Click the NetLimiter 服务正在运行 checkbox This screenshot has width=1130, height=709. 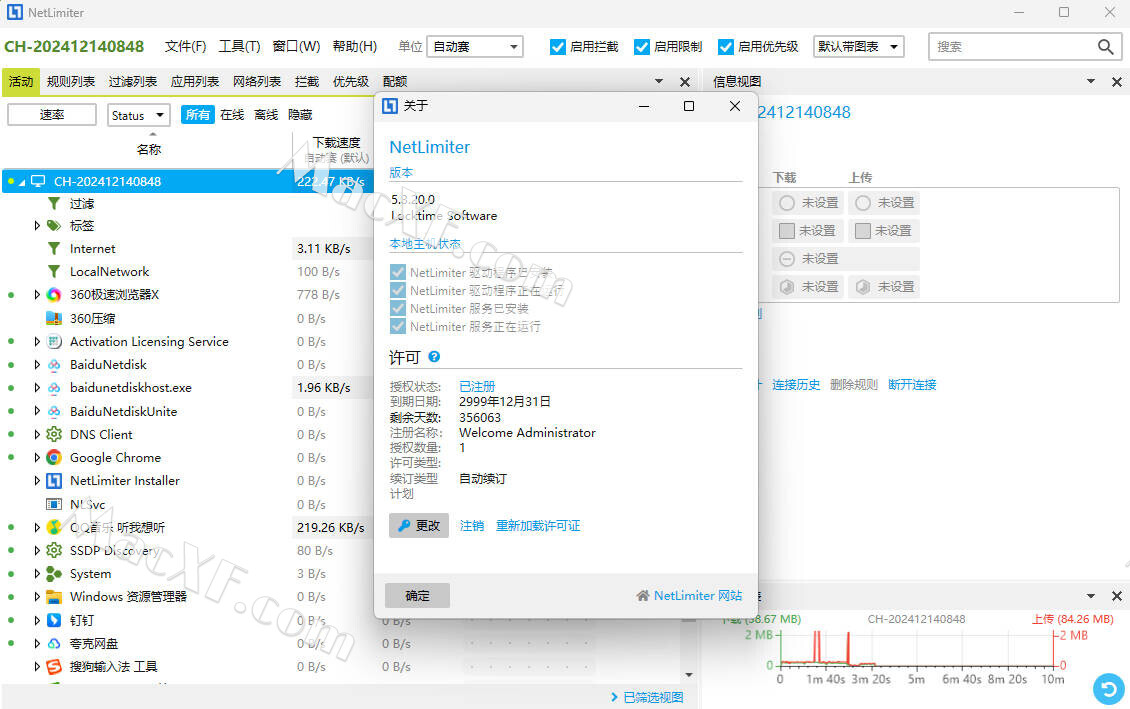pyautogui.click(x=397, y=326)
